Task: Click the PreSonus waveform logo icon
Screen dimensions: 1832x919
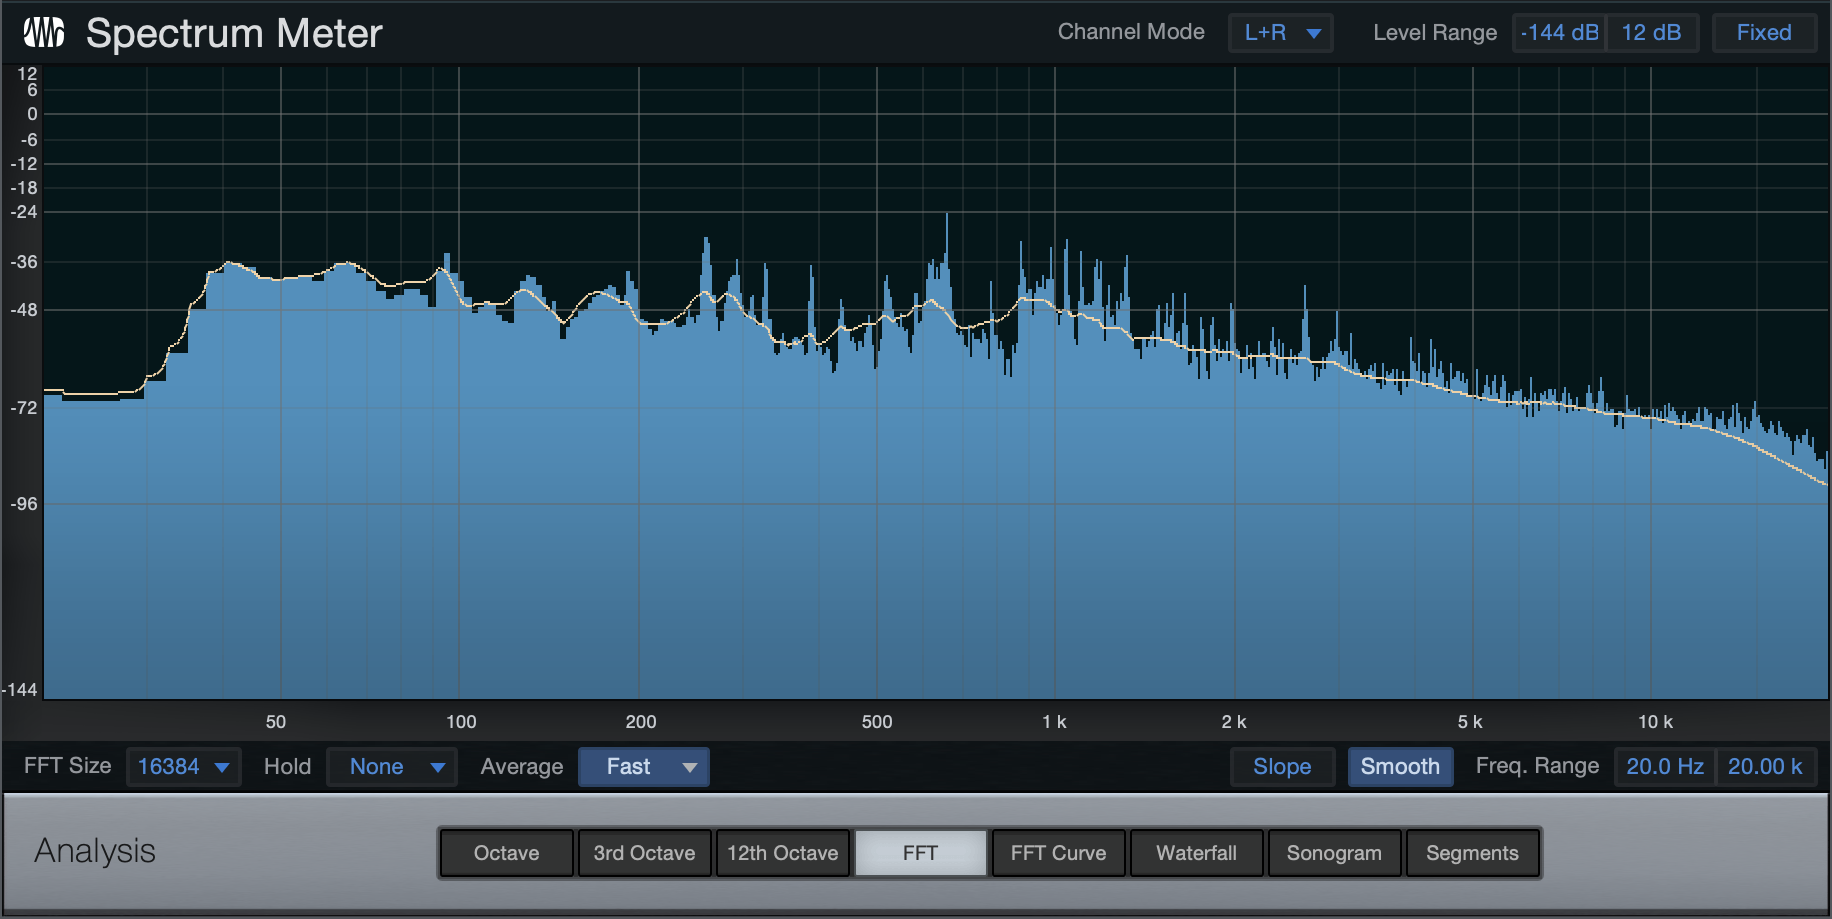Action: [44, 33]
